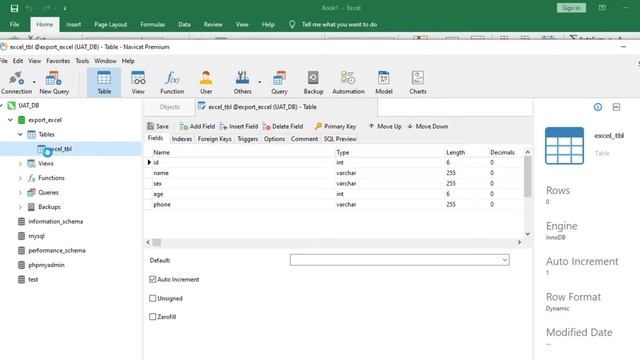Insert Field above selected row
The image size is (640, 360).
click(x=239, y=126)
